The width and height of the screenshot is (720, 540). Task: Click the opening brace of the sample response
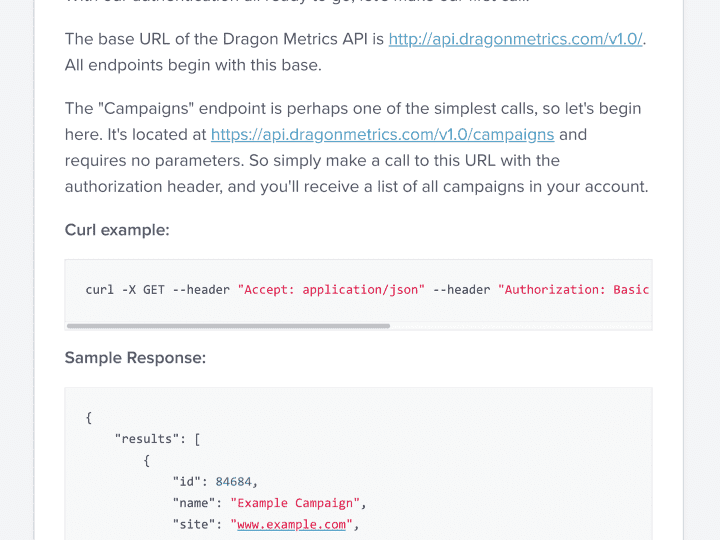pos(90,418)
